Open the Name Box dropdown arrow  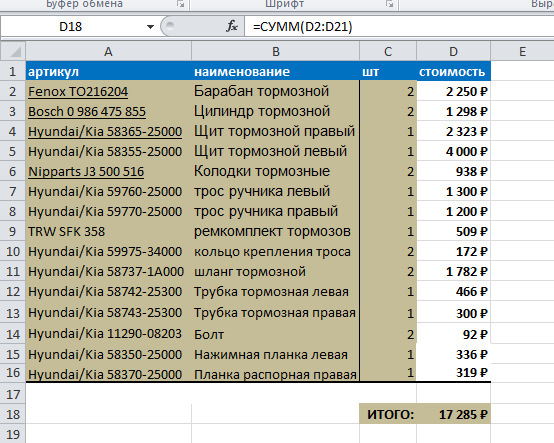150,27
